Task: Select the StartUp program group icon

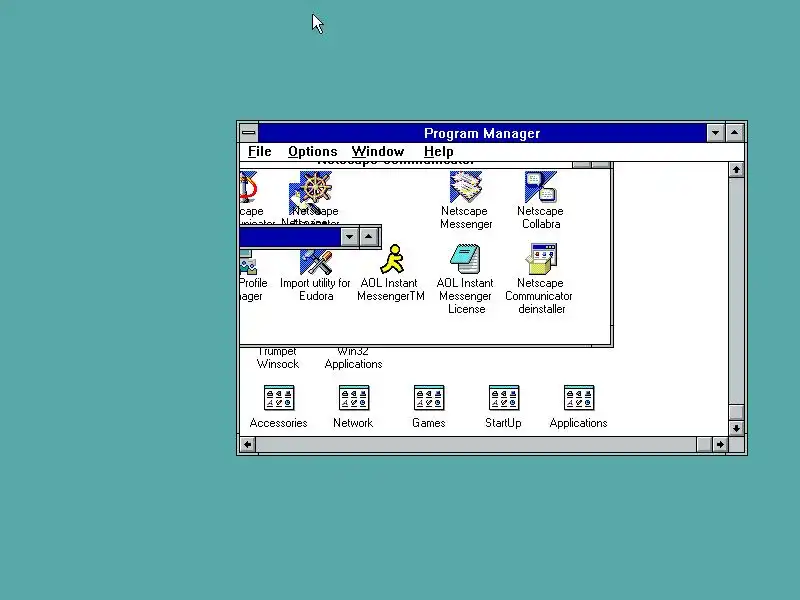Action: coord(504,398)
